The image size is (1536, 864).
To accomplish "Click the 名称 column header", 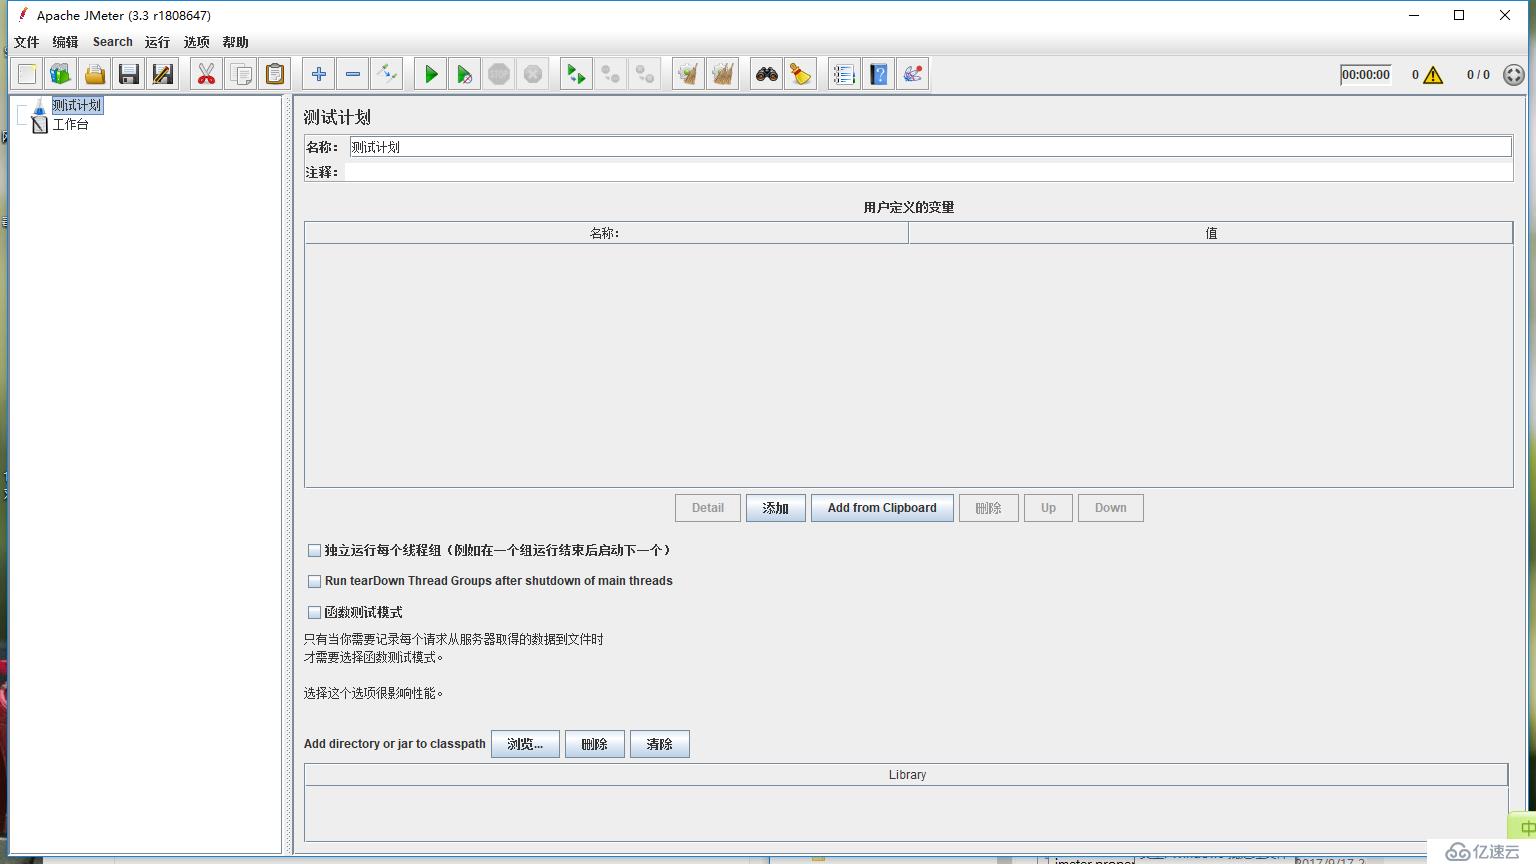I will [606, 233].
